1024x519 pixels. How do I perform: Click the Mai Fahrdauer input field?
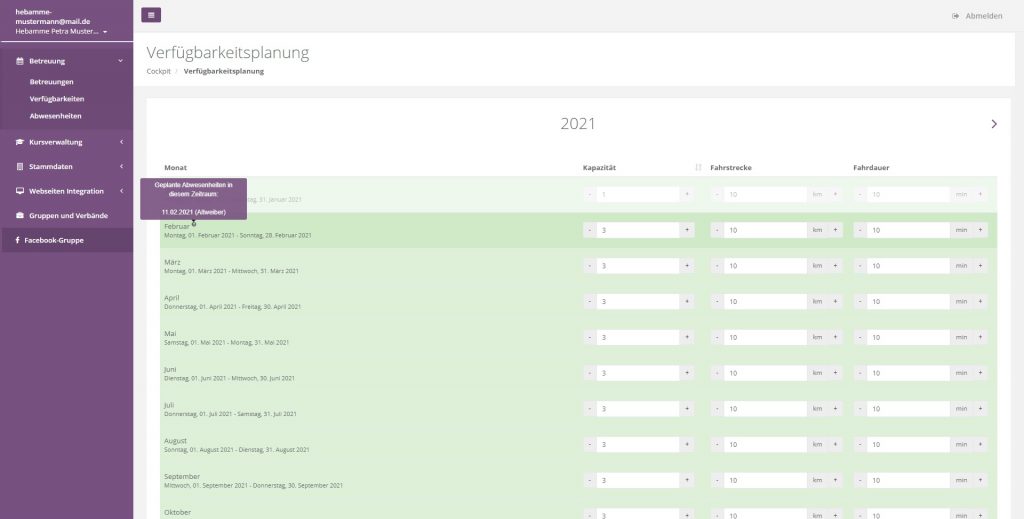click(907, 338)
